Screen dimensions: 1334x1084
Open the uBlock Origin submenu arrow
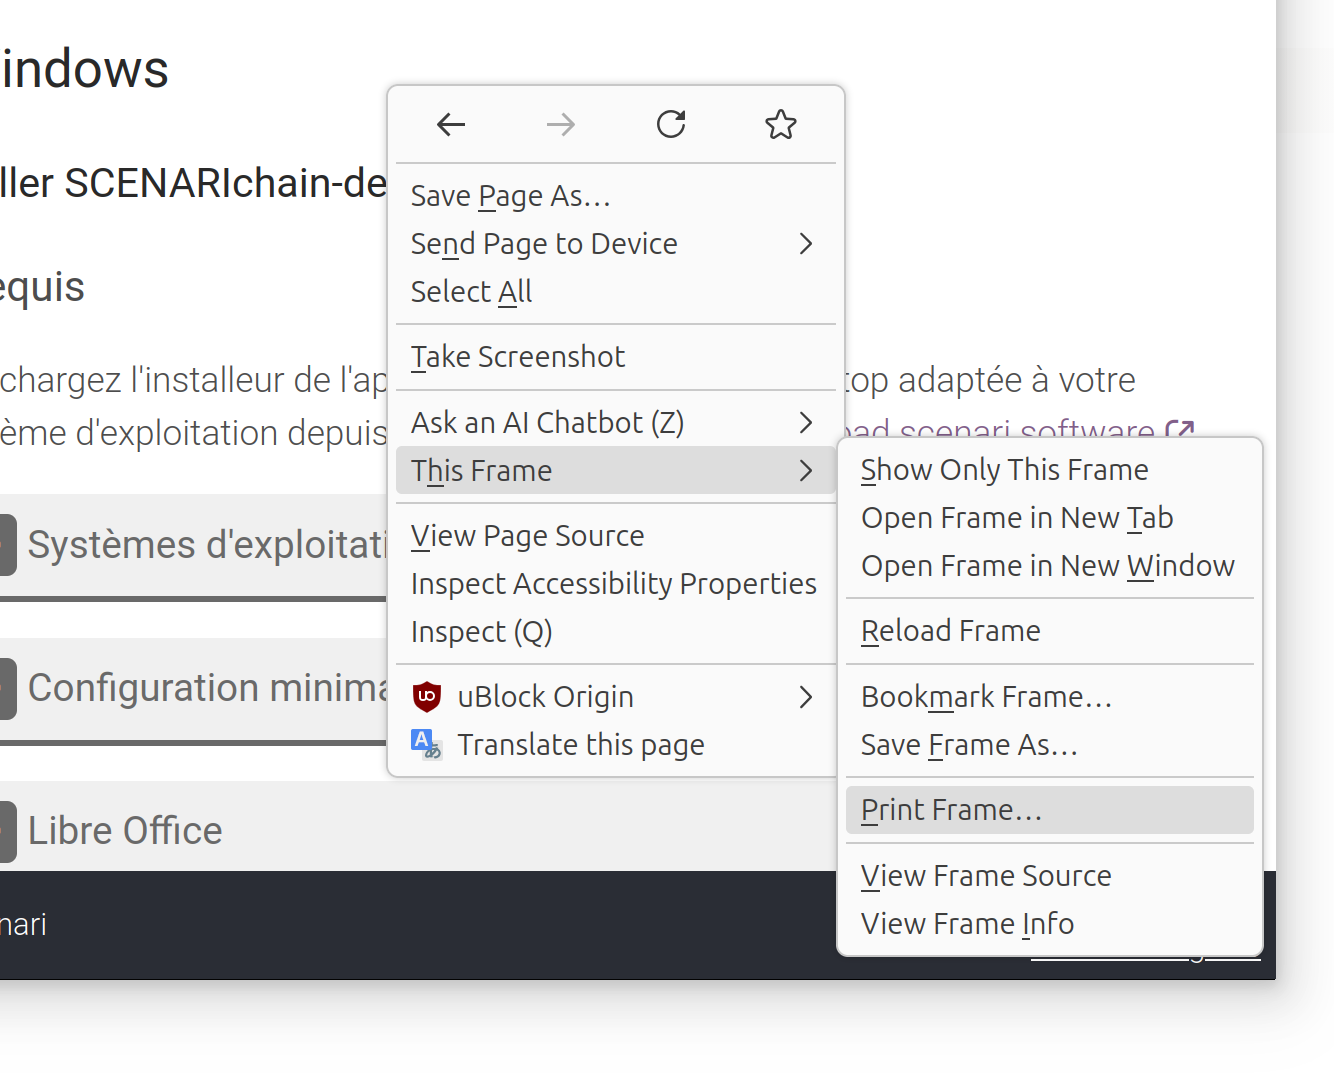coord(806,697)
